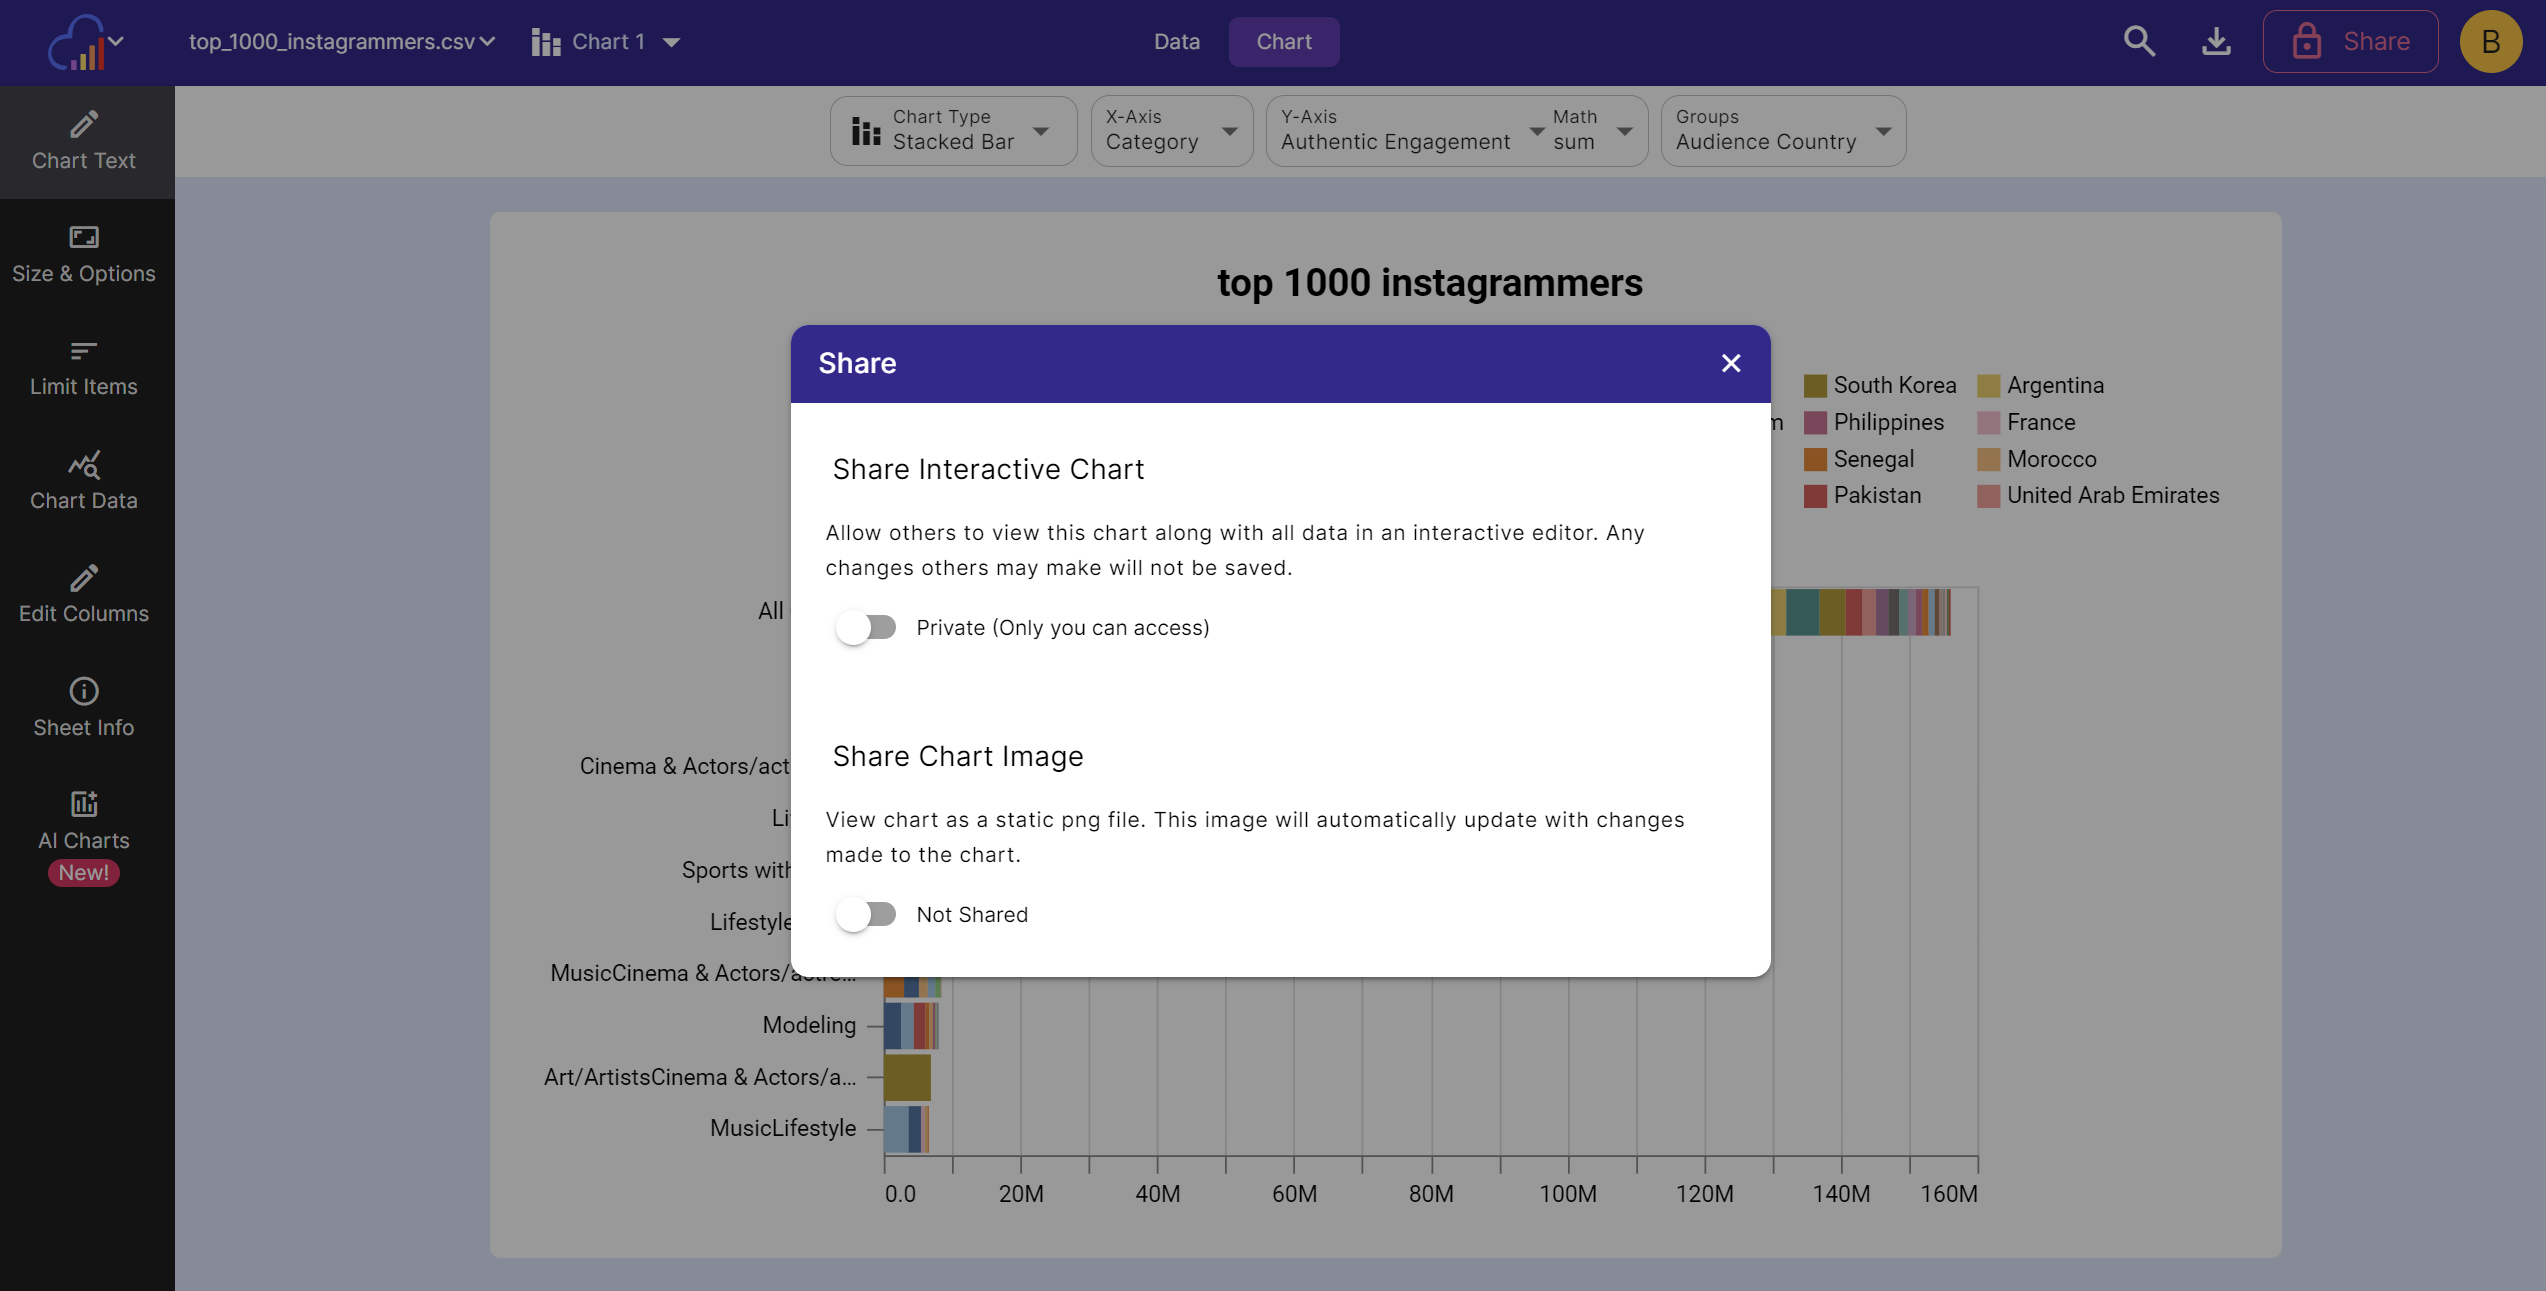Switch to the Chart tab
Screen dimensions: 2546x1291
click(1284, 41)
